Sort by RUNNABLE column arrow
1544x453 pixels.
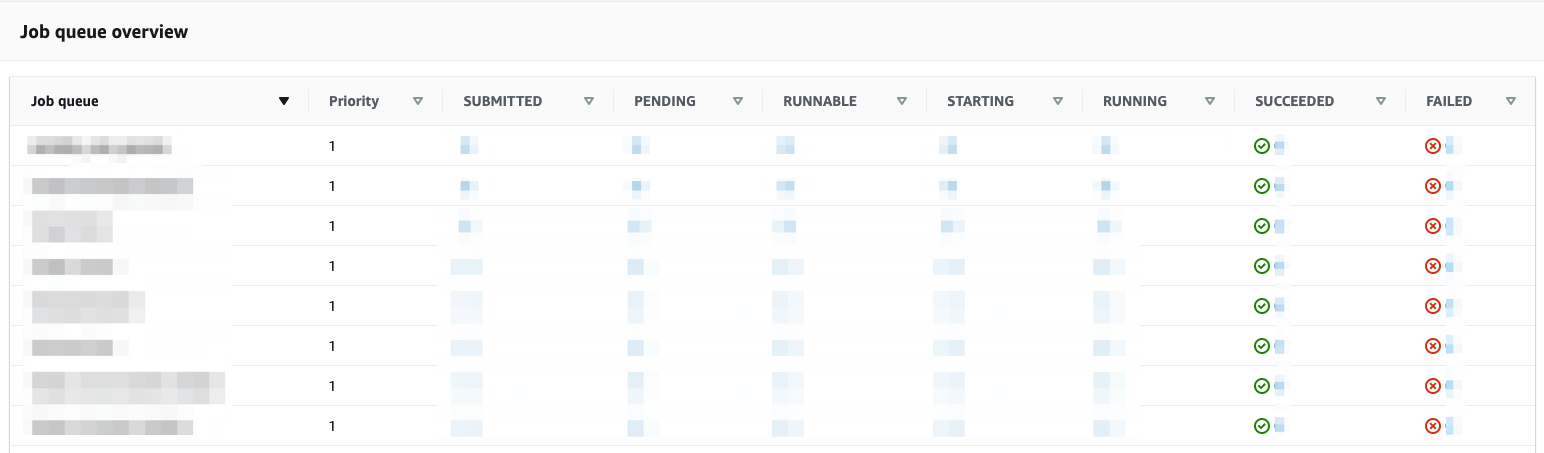point(902,101)
